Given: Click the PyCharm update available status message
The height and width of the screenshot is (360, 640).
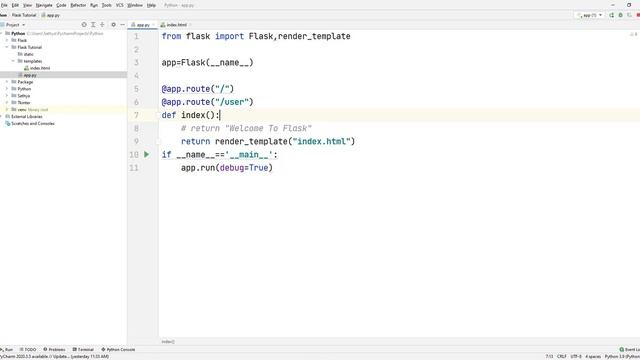Looking at the screenshot, I should [54, 356].
